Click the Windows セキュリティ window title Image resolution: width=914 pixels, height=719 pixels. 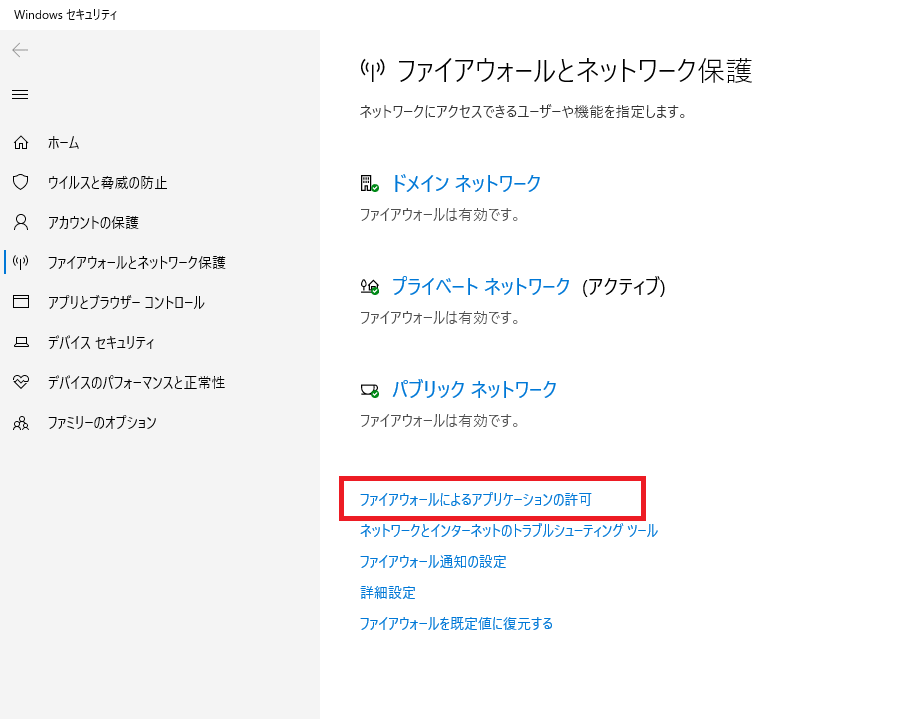[x=65, y=15]
